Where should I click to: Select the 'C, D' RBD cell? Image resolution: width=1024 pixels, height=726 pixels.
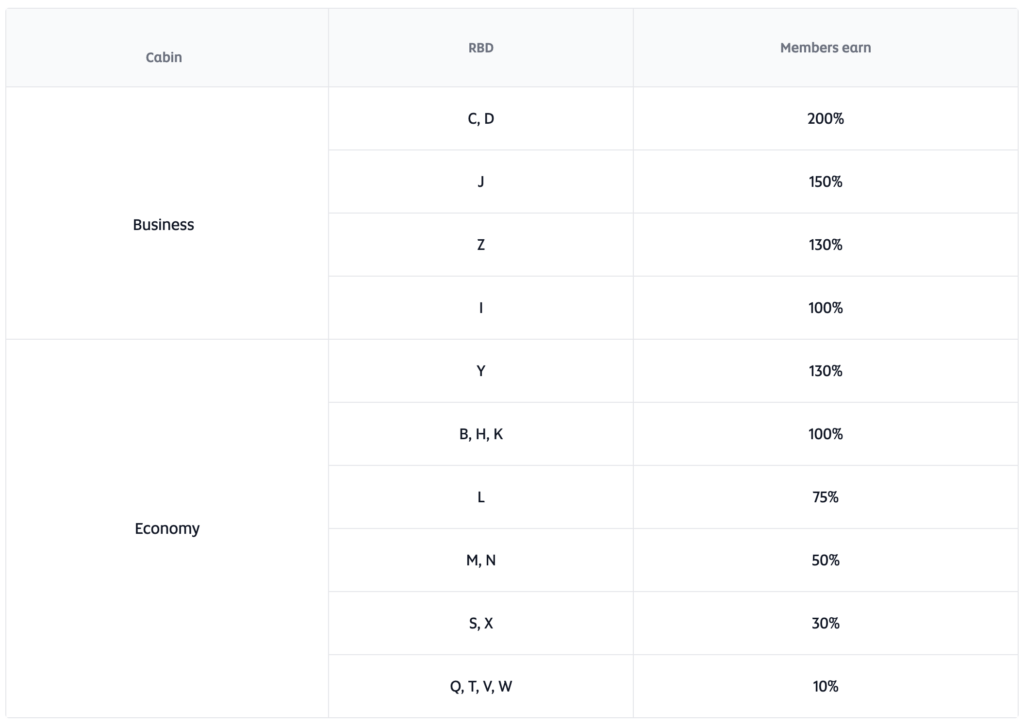tap(481, 119)
